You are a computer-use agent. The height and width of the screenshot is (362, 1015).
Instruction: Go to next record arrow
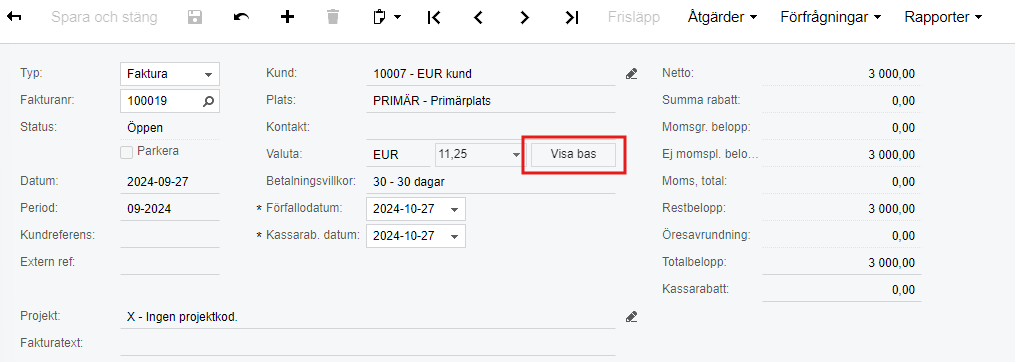pos(524,17)
